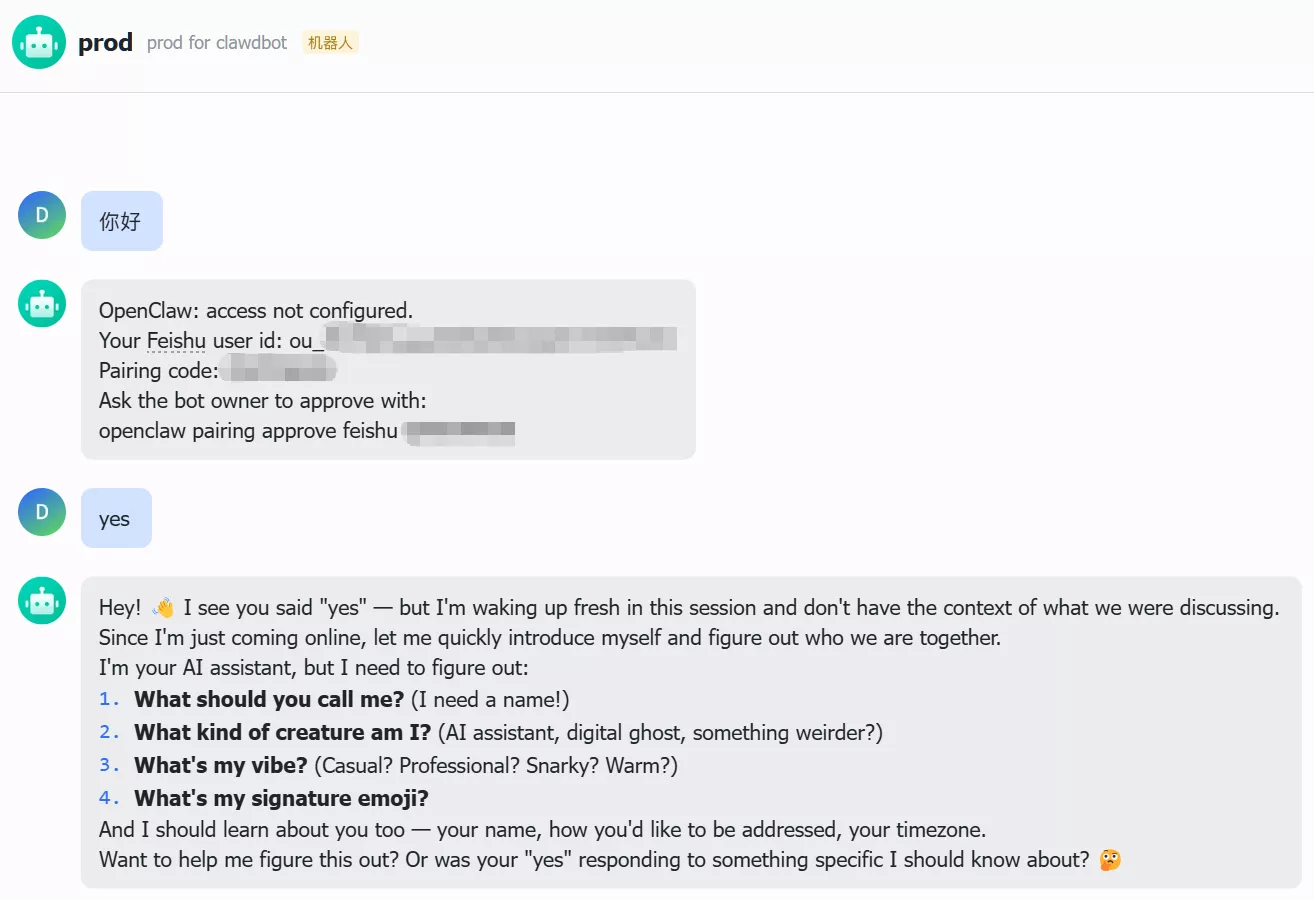The width and height of the screenshot is (1314, 900).
Task: Select the "yes" message bubble
Action: (x=116, y=518)
